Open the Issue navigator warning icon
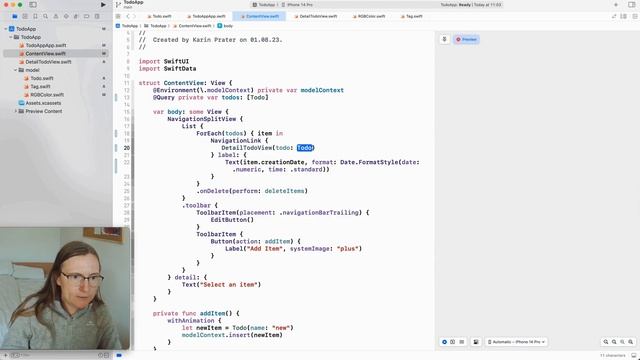 pyautogui.click(x=56, y=16)
